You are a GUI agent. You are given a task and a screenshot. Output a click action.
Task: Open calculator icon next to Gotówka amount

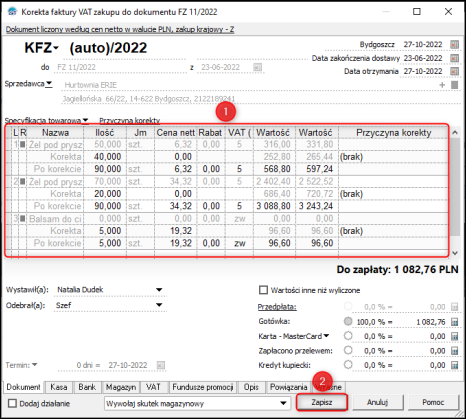tap(454, 322)
